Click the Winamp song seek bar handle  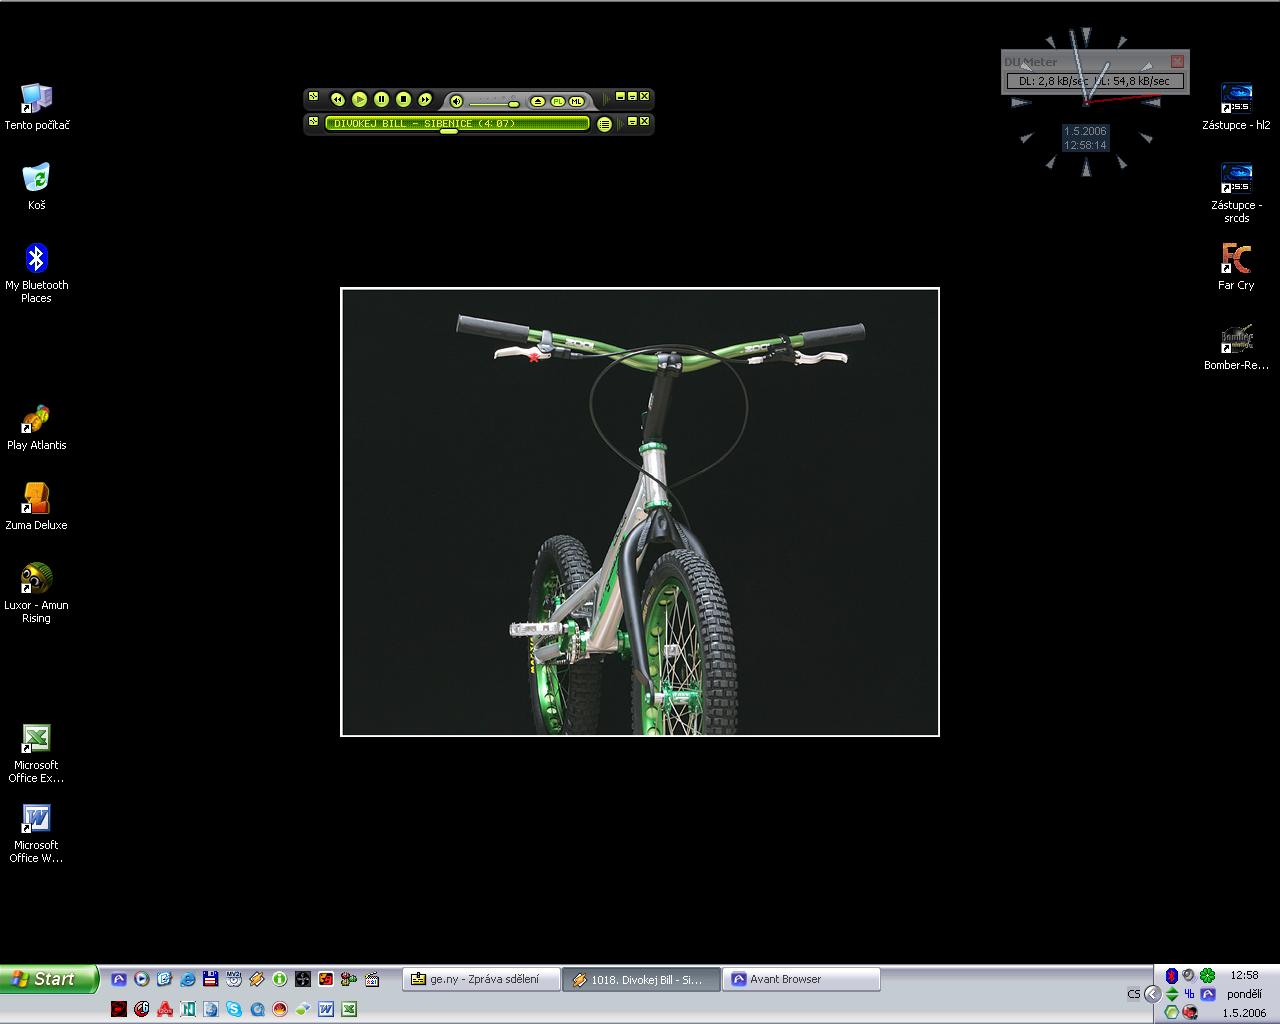449,131
